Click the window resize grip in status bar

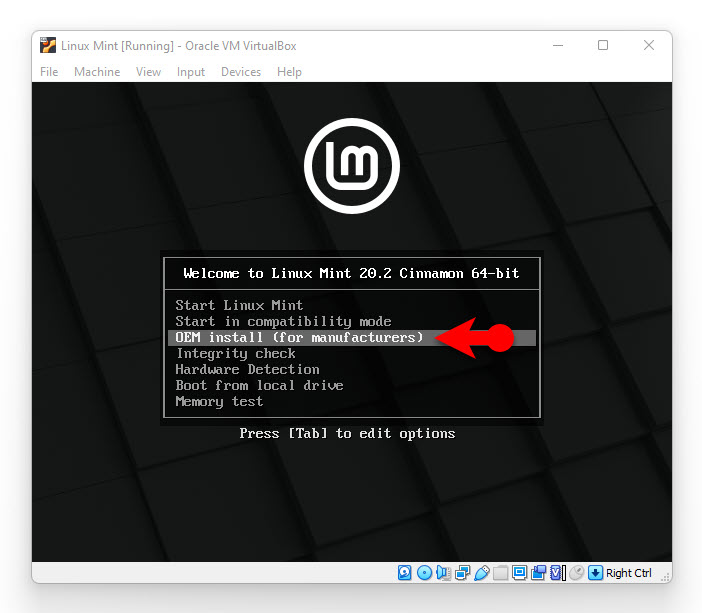[x=665, y=577]
